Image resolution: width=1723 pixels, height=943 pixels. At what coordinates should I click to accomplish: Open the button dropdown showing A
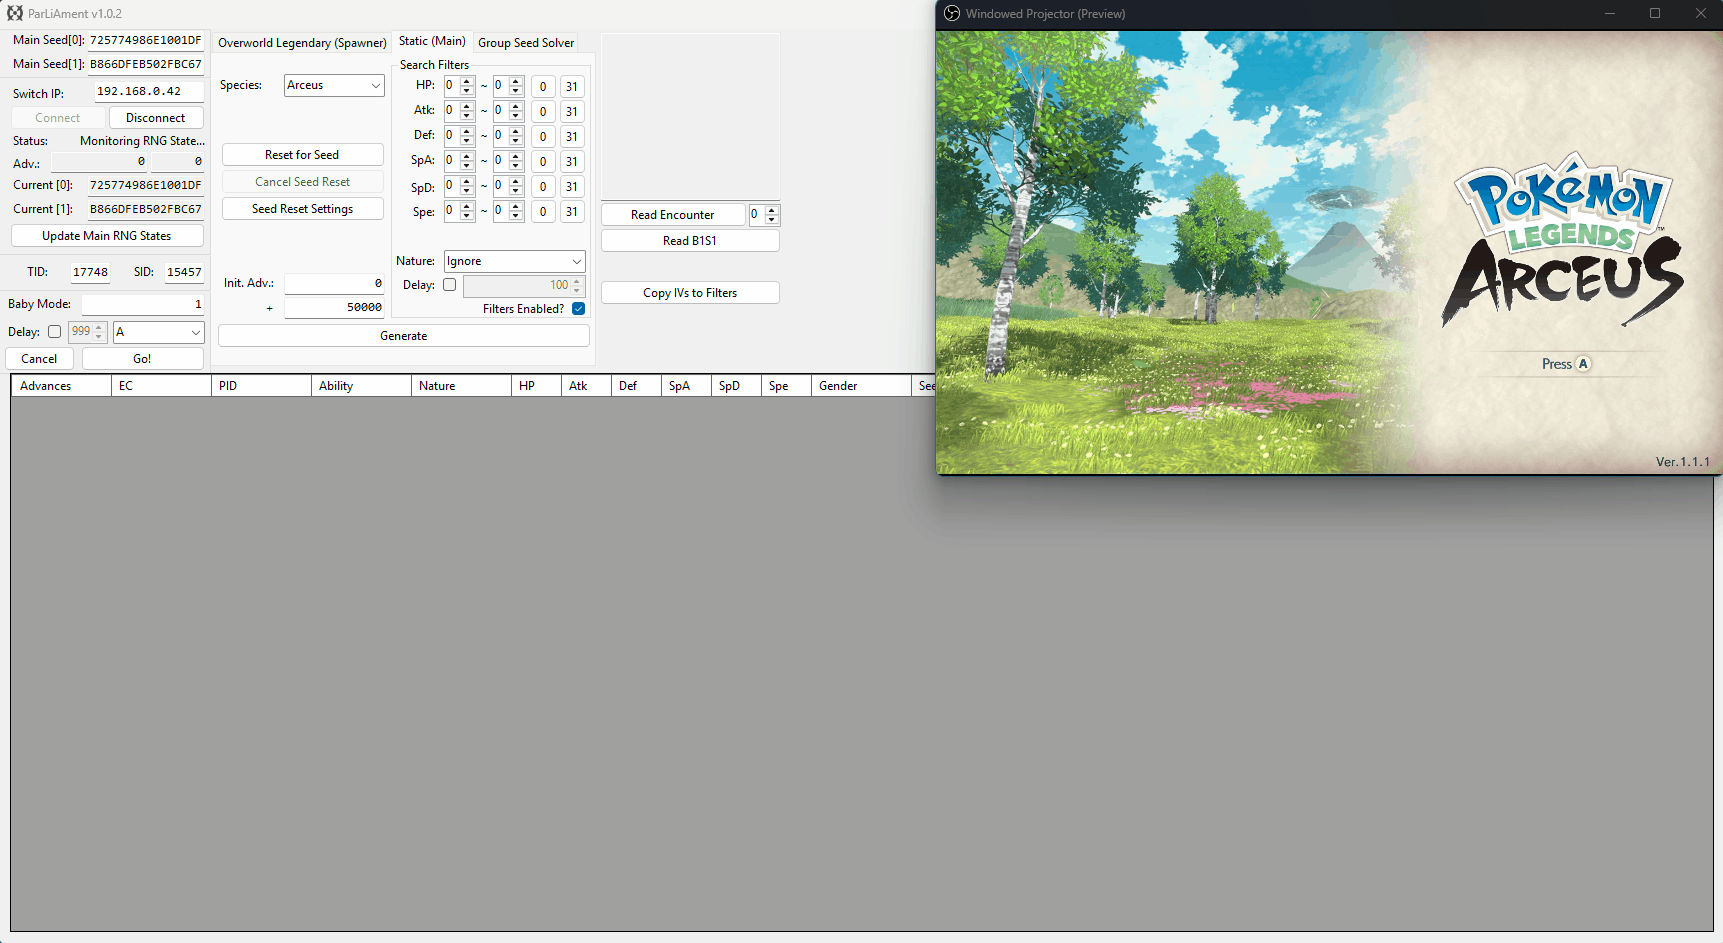coord(158,332)
